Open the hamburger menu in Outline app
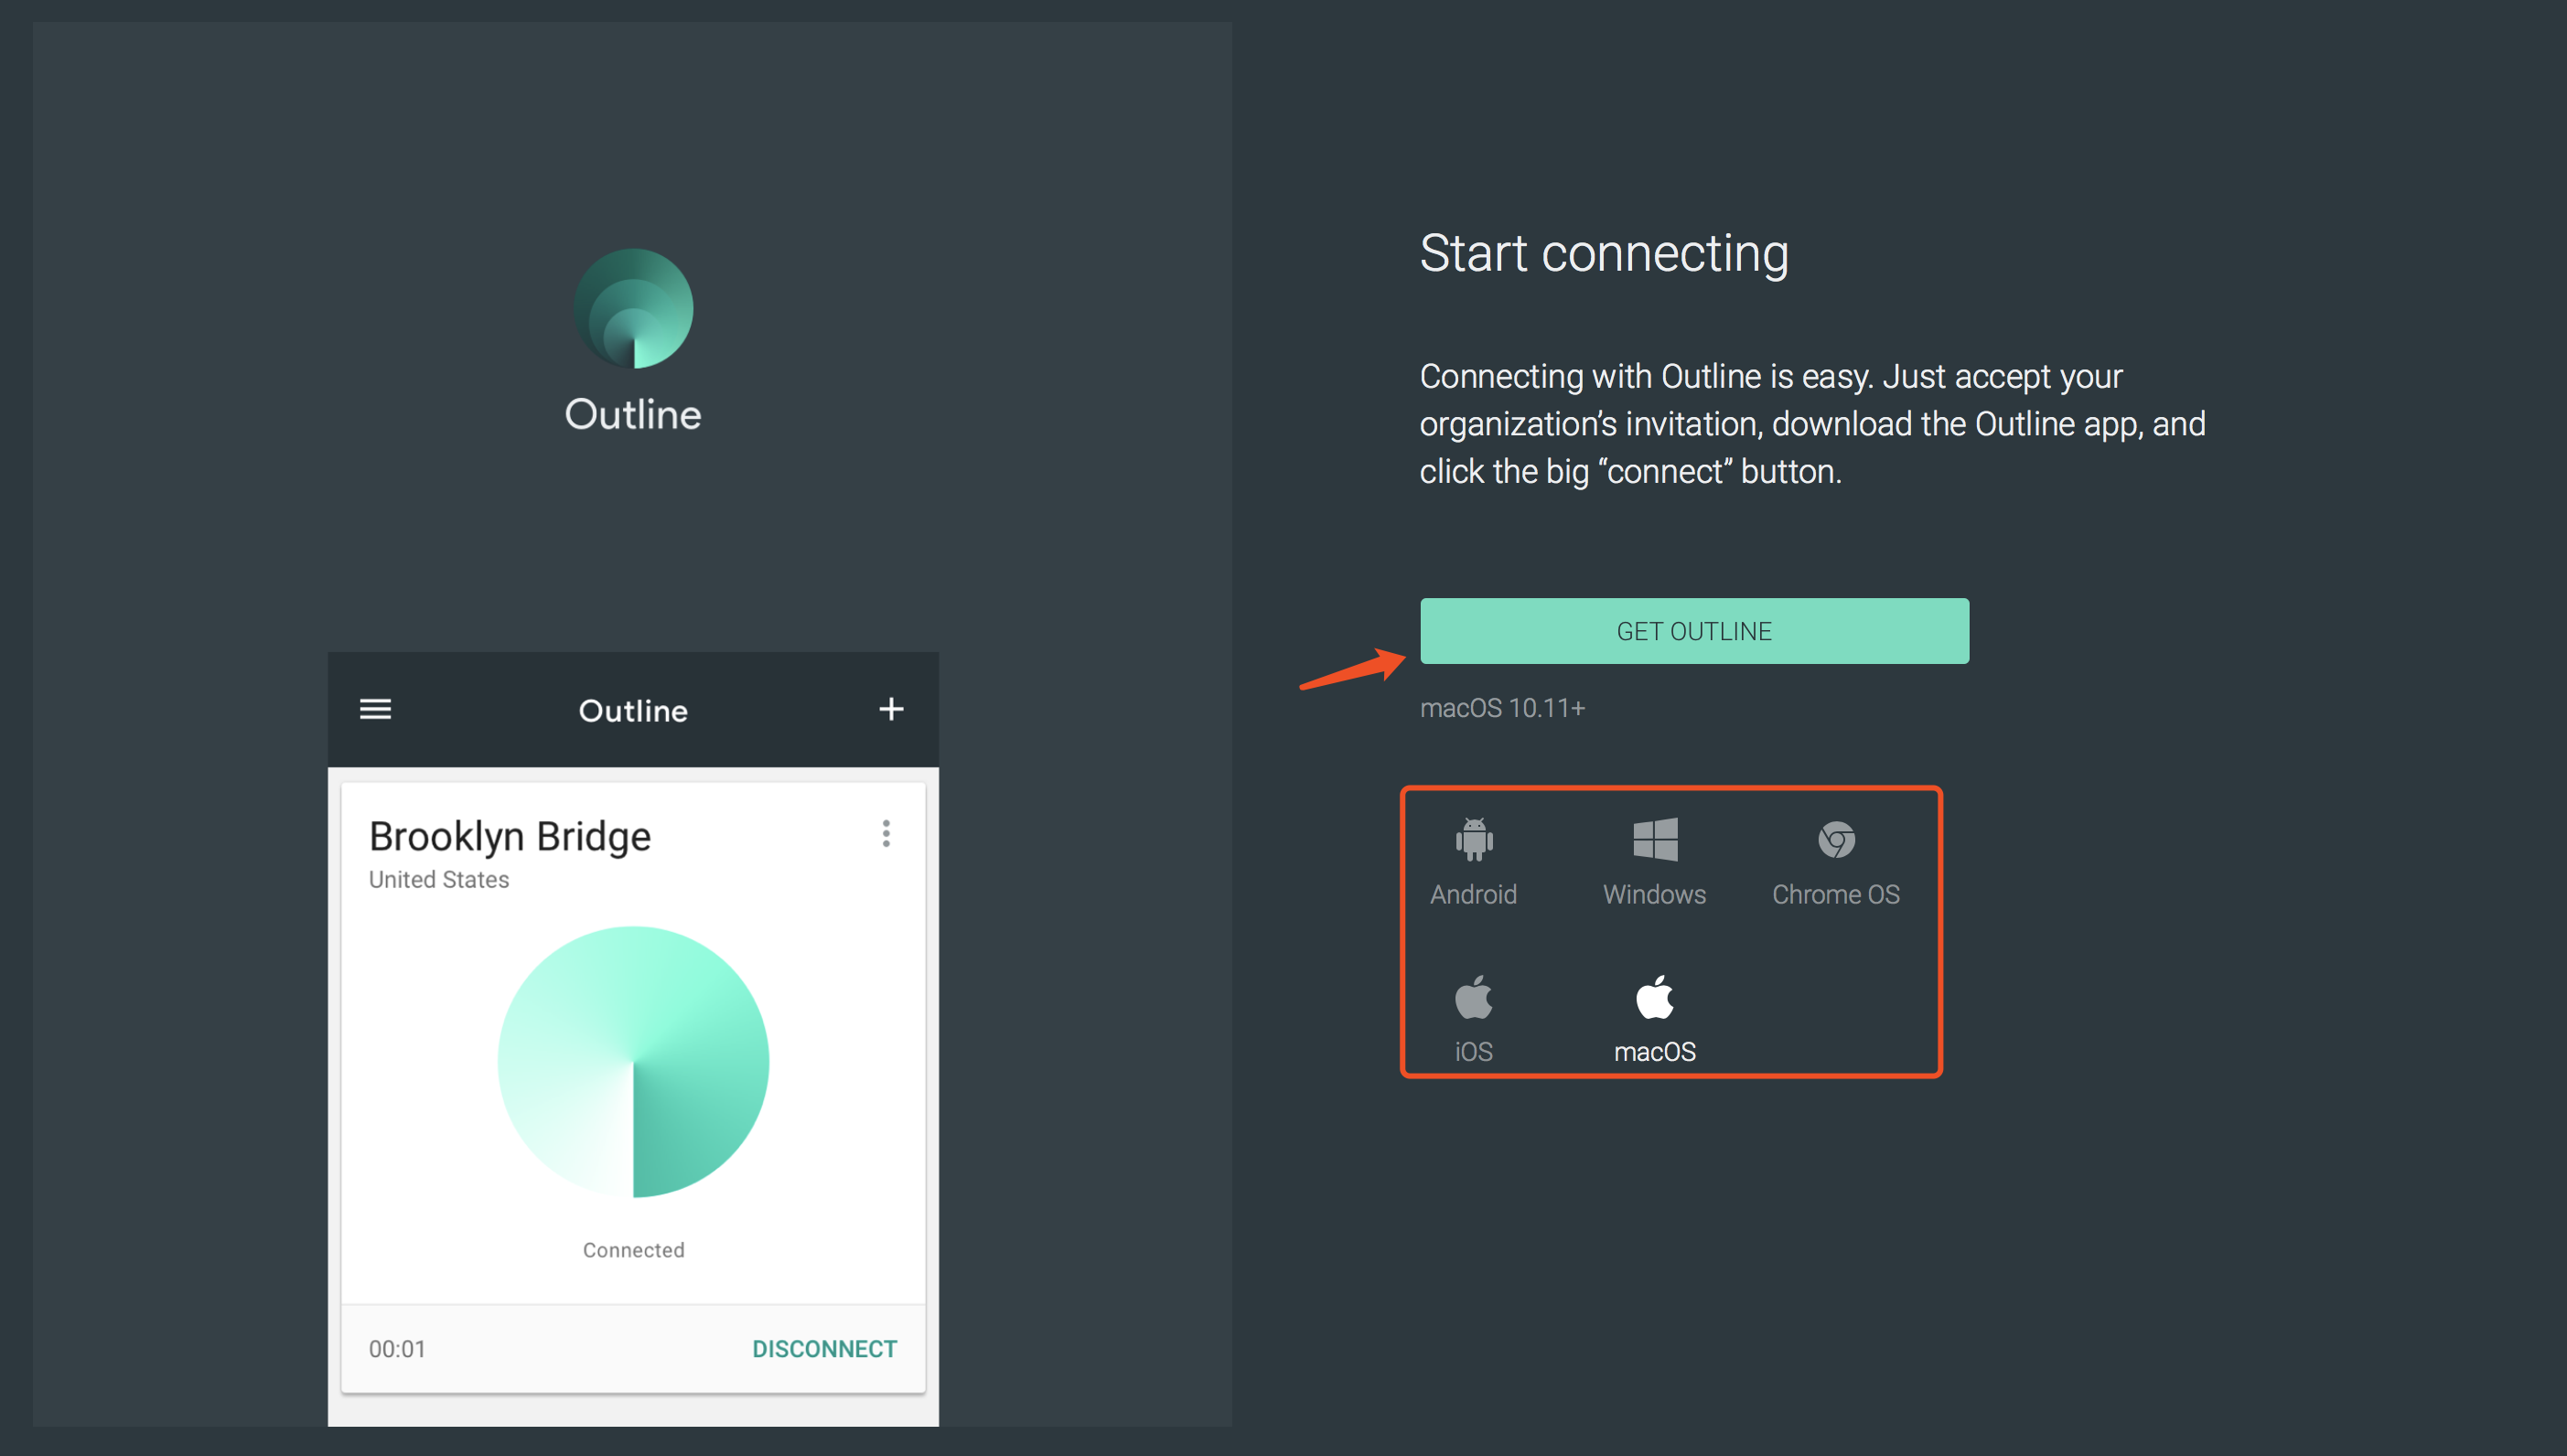The height and width of the screenshot is (1456, 2567). click(x=375, y=709)
